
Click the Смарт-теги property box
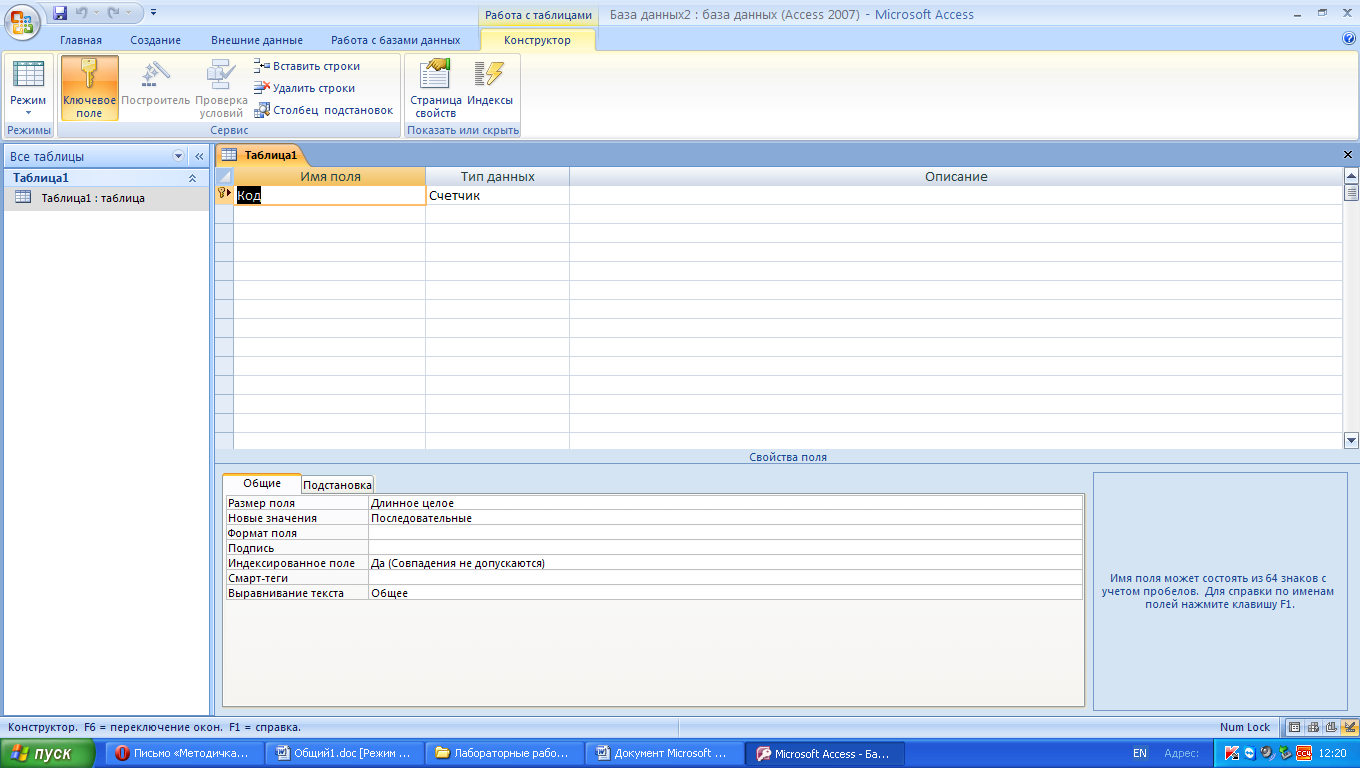pyautogui.click(x=725, y=578)
